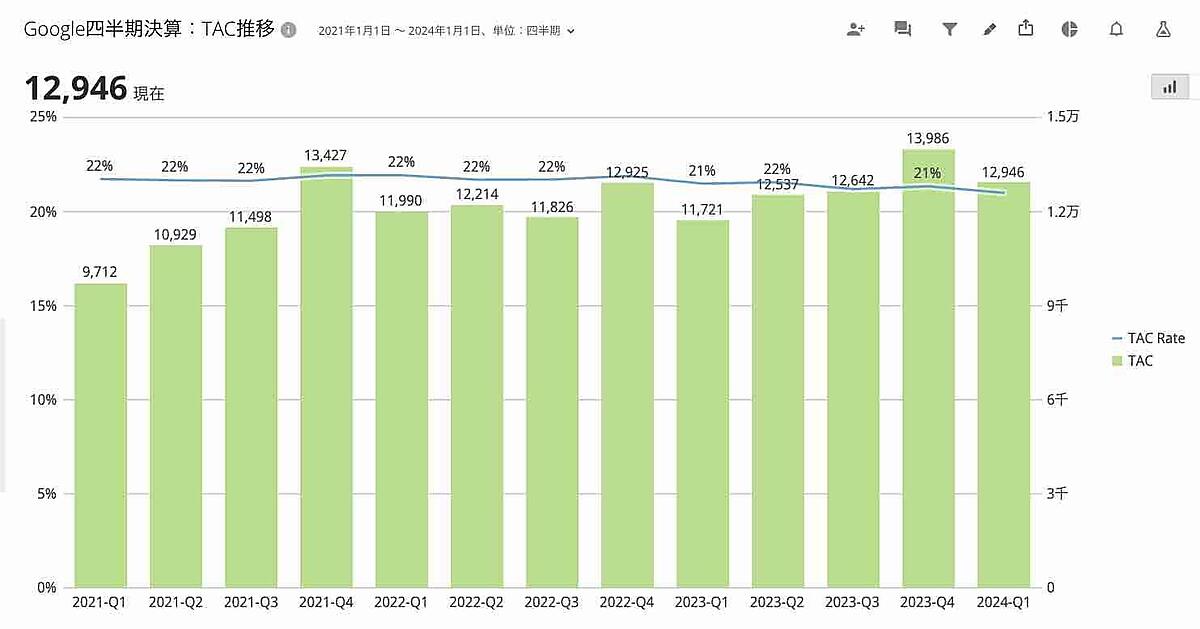
Task: Click the 25% left axis label
Action: pyautogui.click(x=43, y=117)
